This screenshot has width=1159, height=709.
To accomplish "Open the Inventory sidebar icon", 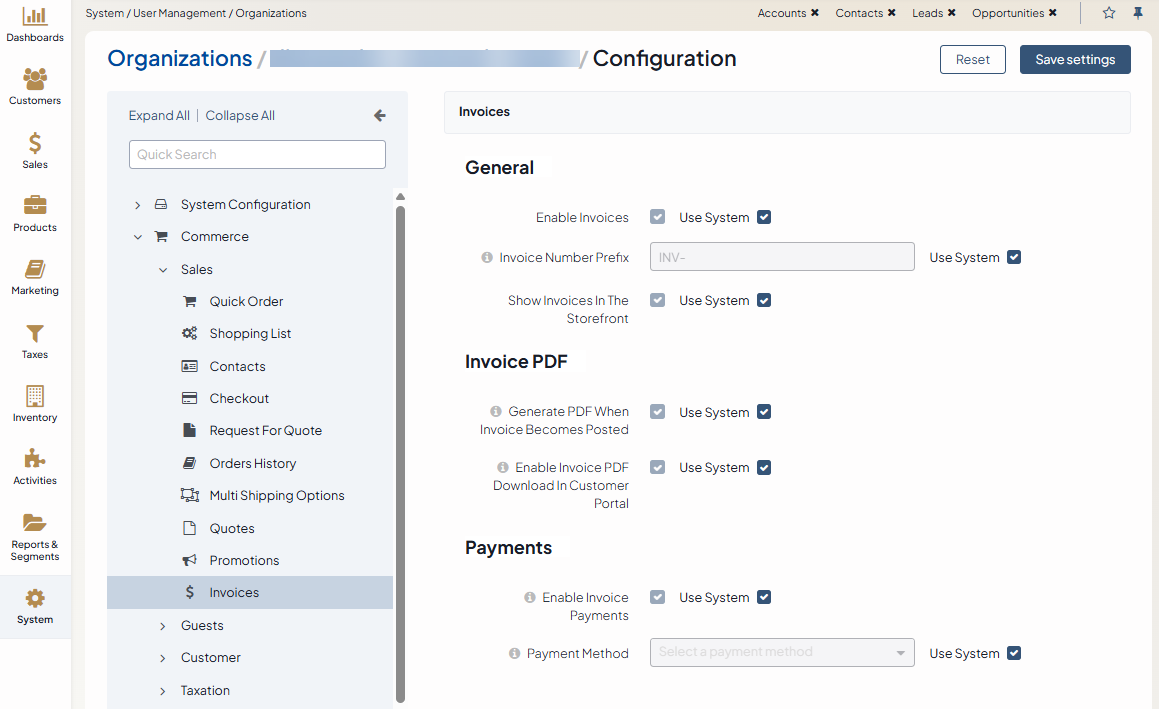I will coord(35,397).
